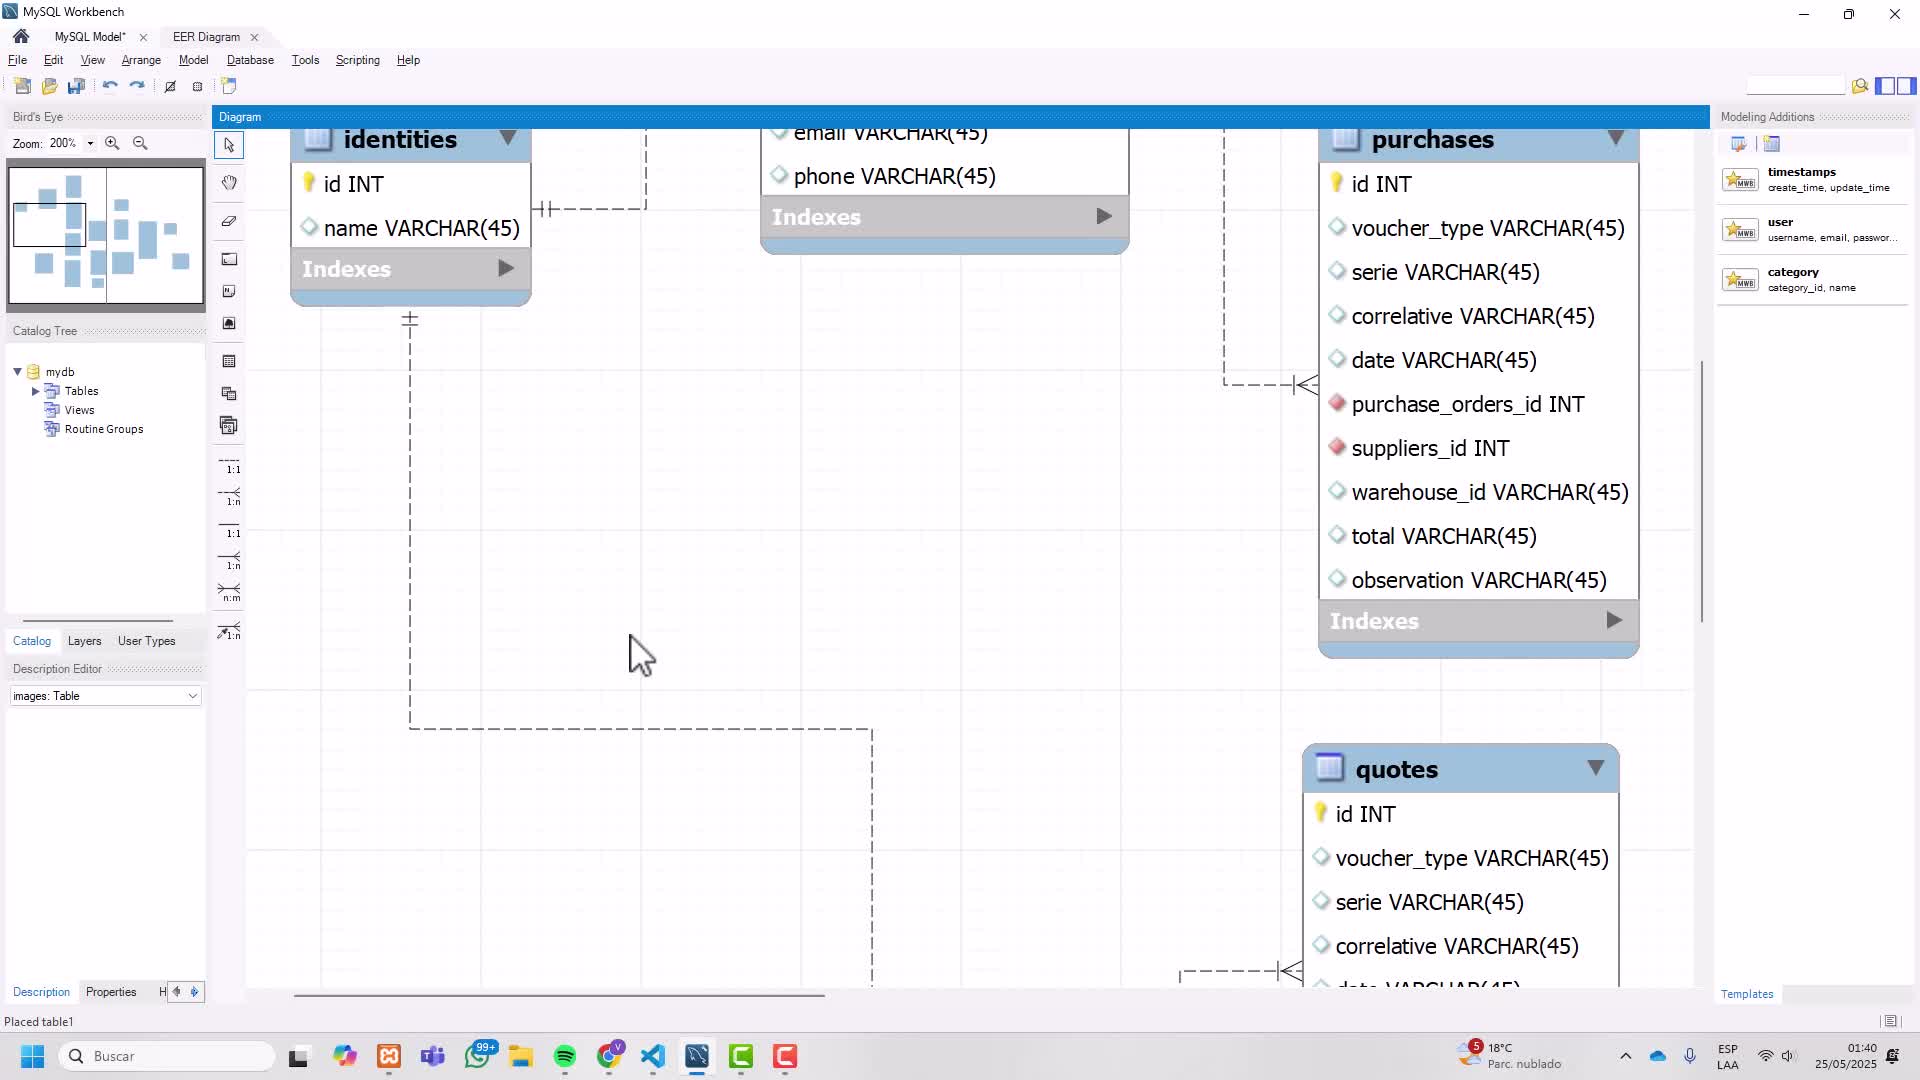Click the open model folder icon
Viewport: 1920px width, 1080px height.
click(x=49, y=86)
